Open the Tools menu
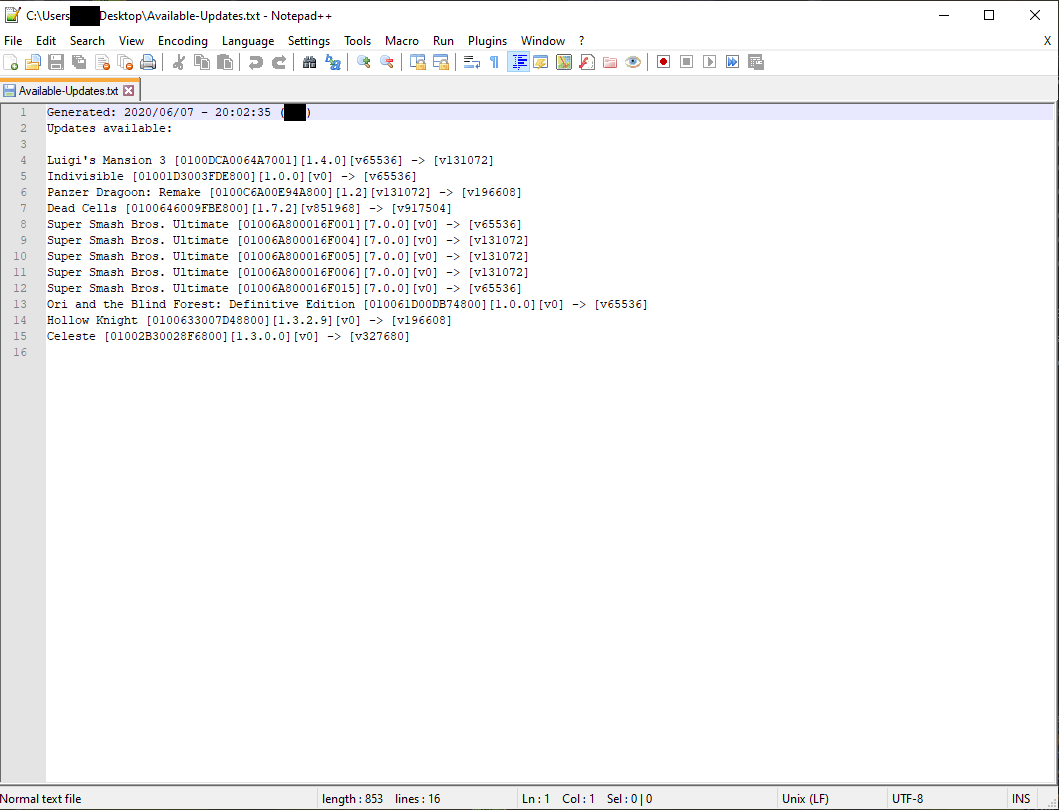 point(357,41)
